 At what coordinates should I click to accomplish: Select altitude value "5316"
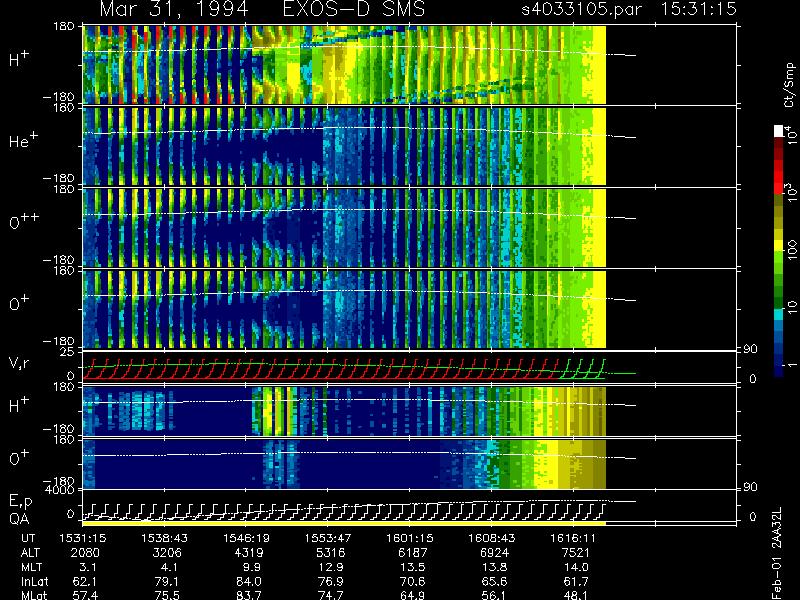(x=331, y=553)
